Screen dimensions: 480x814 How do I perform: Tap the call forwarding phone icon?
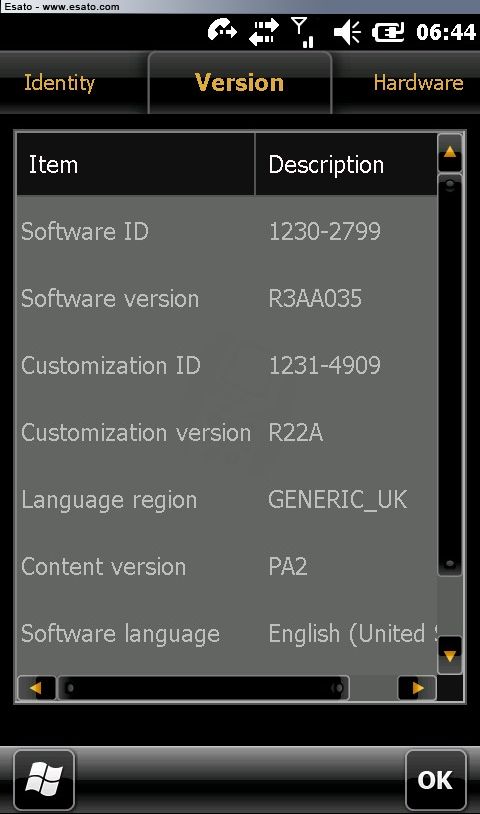(x=222, y=31)
